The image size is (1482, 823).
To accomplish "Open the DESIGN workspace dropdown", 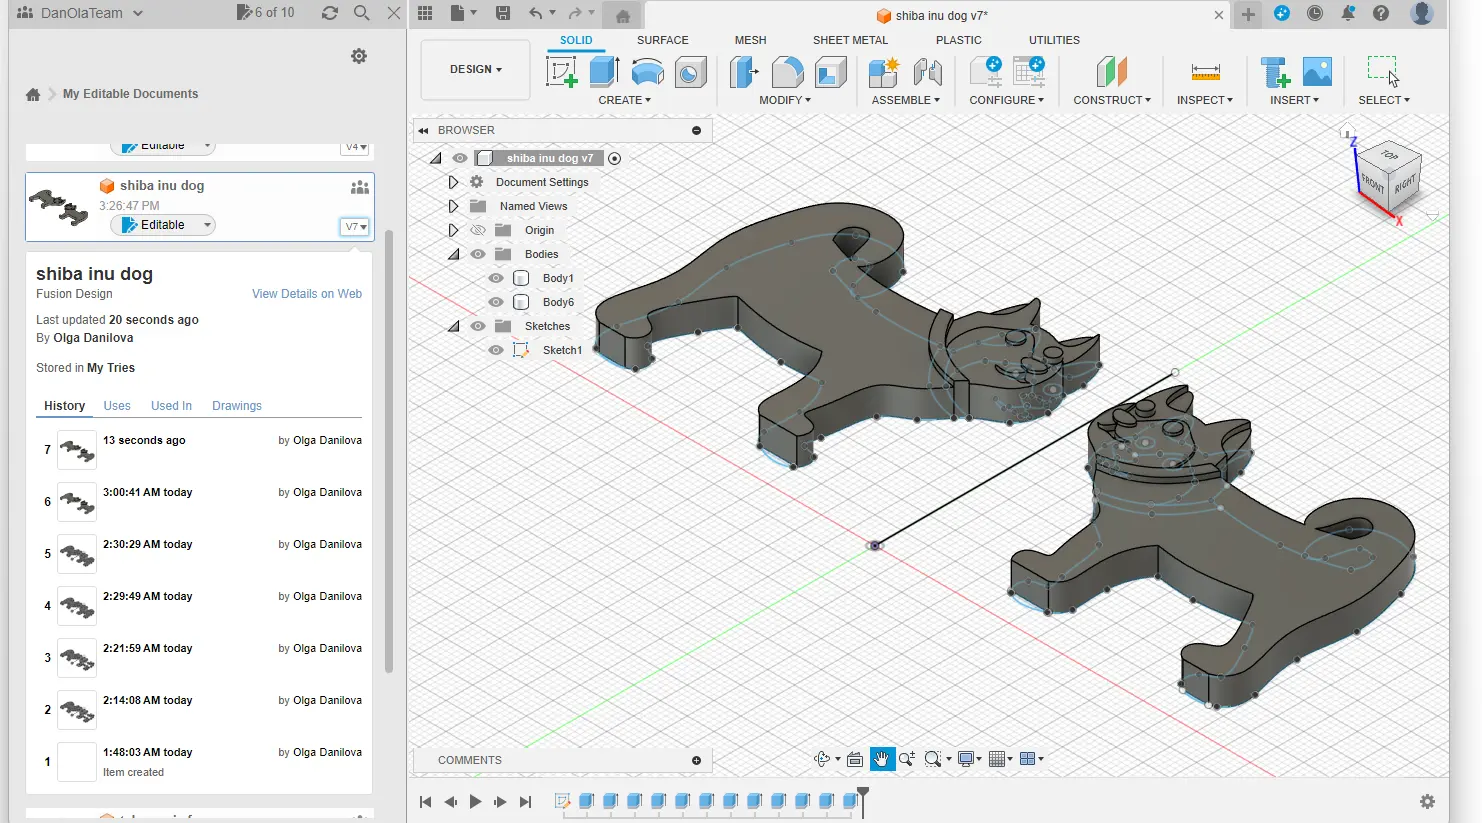I will [x=475, y=70].
